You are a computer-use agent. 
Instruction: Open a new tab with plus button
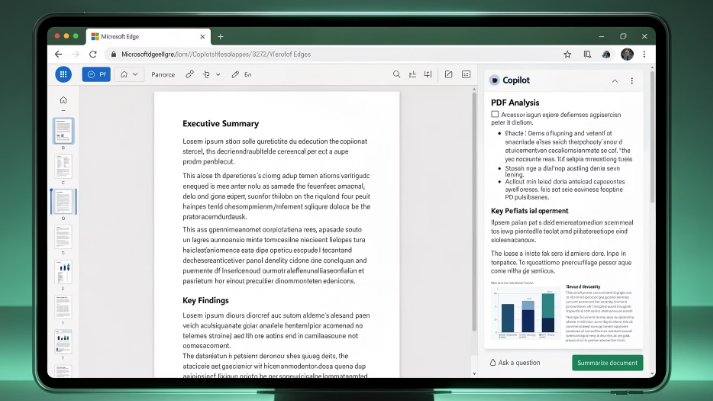click(221, 36)
